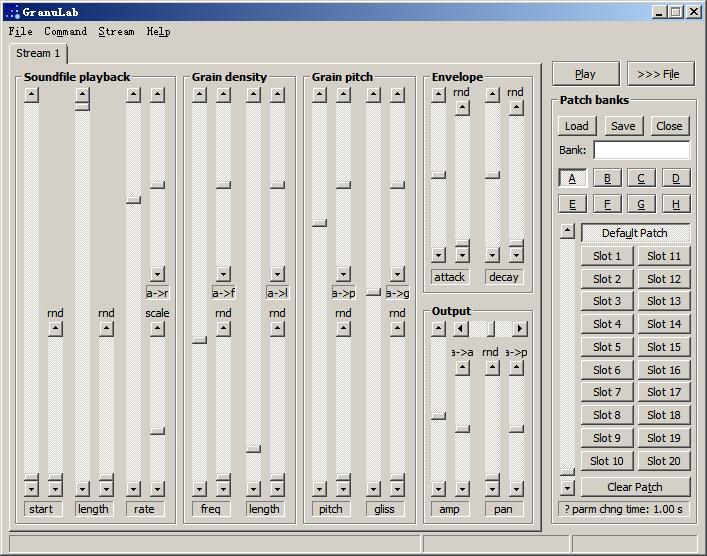Image resolution: width=707 pixels, height=556 pixels.
Task: Click the Output horizontal slider thumb
Action: click(x=490, y=329)
